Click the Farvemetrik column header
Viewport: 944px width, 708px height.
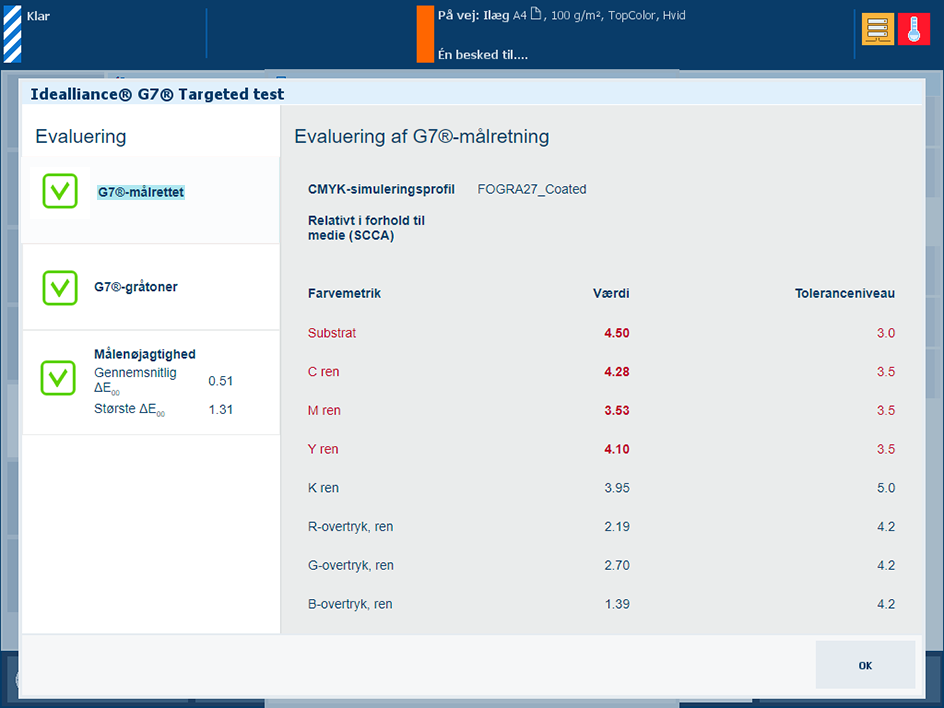pyautogui.click(x=344, y=293)
